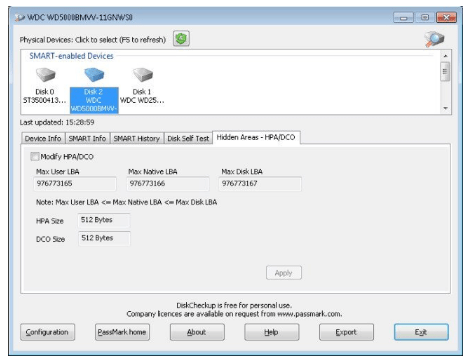Select the Disk 0 drive icon

(x=45, y=75)
